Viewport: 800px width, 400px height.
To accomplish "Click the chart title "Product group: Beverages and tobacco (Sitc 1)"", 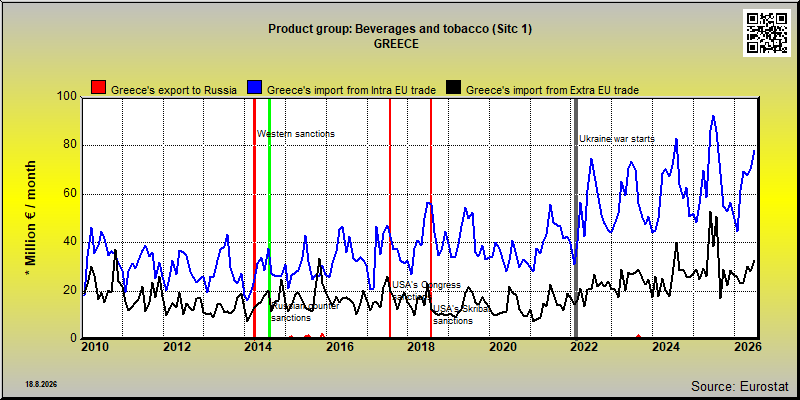I will [400, 29].
